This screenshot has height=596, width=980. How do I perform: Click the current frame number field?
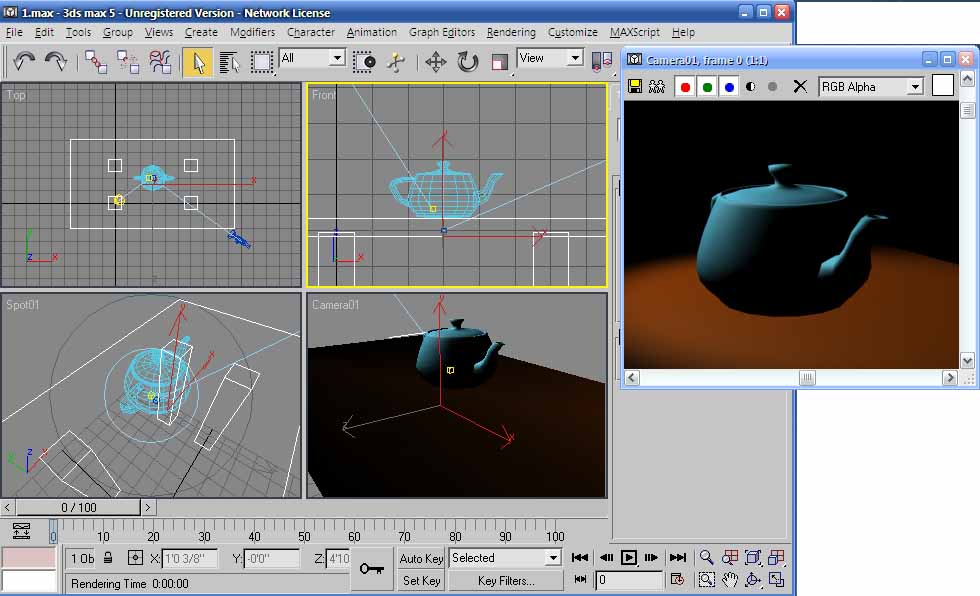pyautogui.click(x=628, y=580)
